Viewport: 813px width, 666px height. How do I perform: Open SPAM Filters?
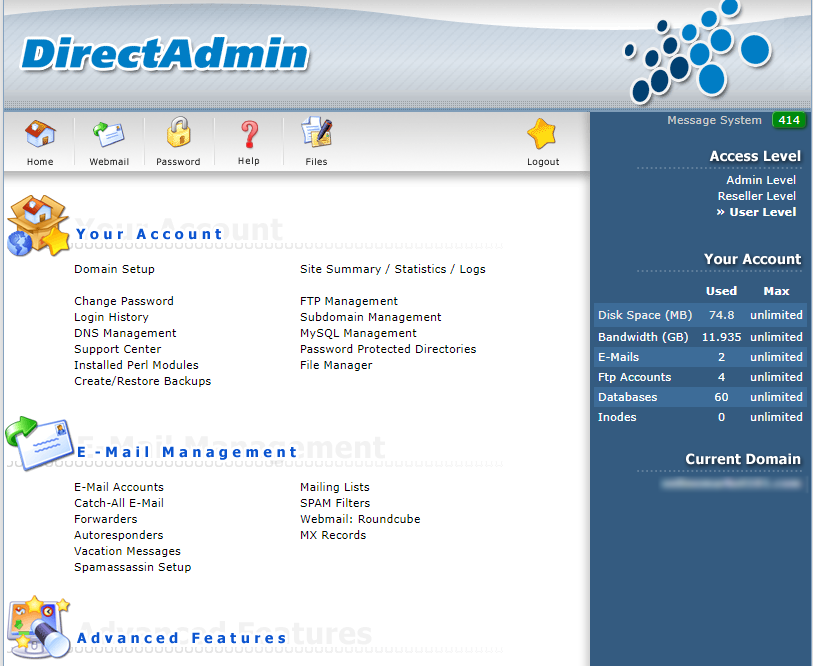335,504
